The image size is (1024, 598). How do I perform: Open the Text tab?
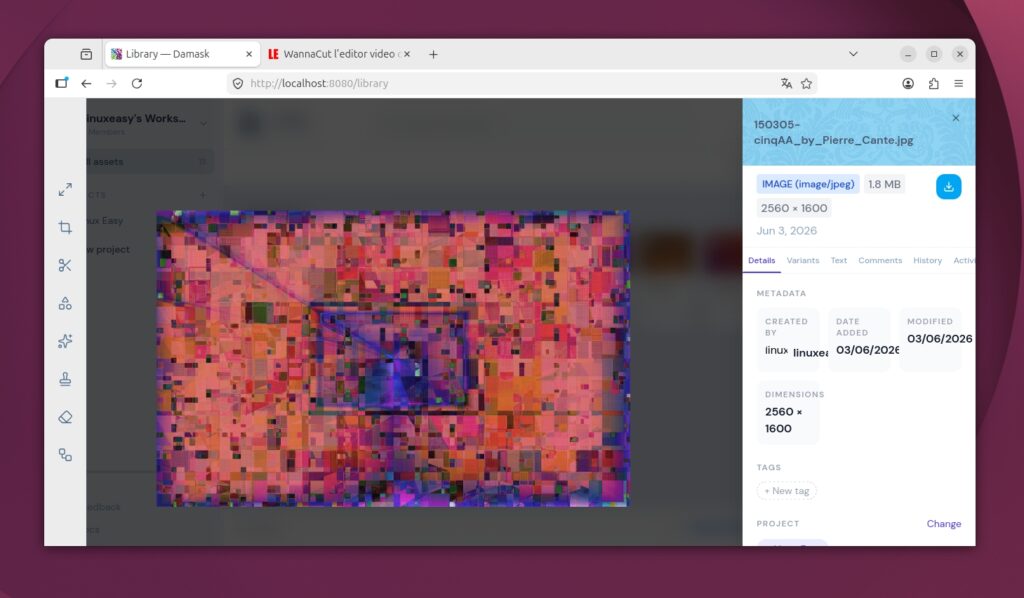[x=839, y=260]
